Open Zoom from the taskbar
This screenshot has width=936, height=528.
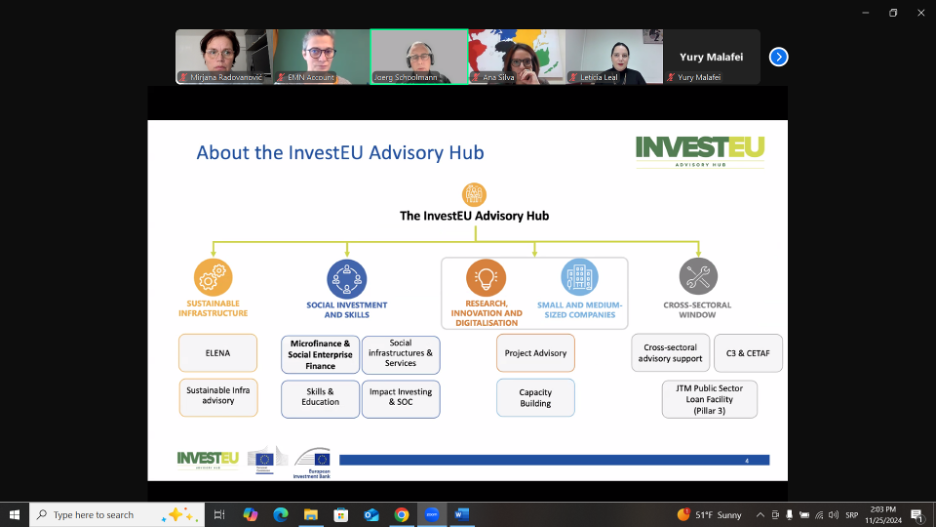432,515
